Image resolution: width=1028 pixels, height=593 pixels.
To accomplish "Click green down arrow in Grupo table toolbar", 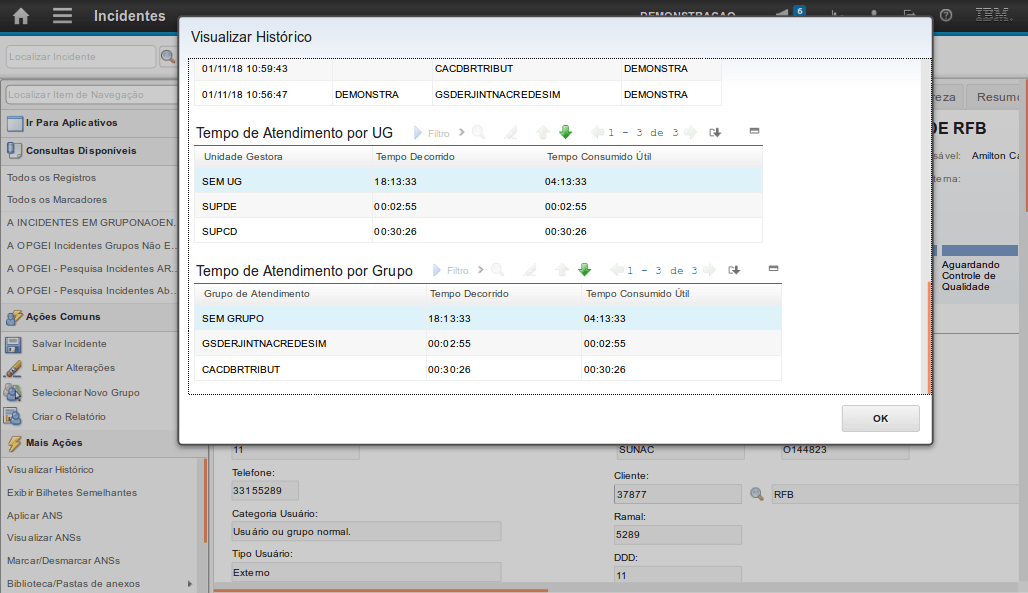I will pyautogui.click(x=585, y=270).
